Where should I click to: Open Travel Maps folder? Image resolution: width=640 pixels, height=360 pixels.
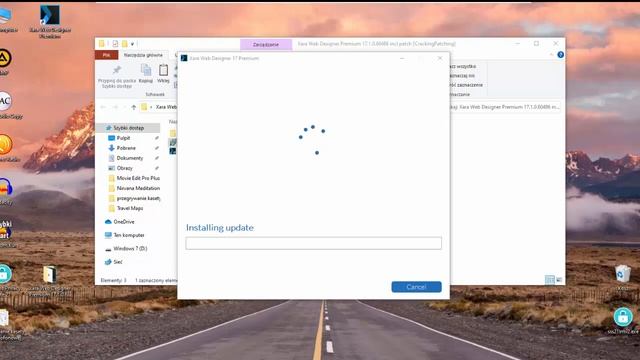pos(130,208)
